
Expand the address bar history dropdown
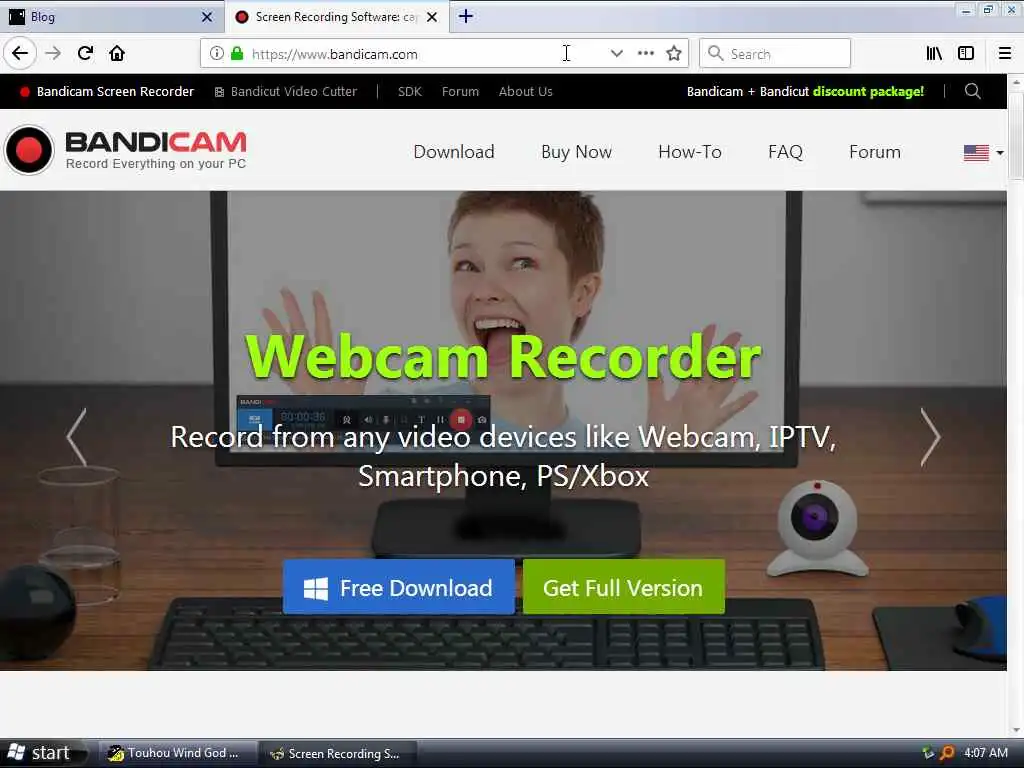pyautogui.click(x=616, y=54)
